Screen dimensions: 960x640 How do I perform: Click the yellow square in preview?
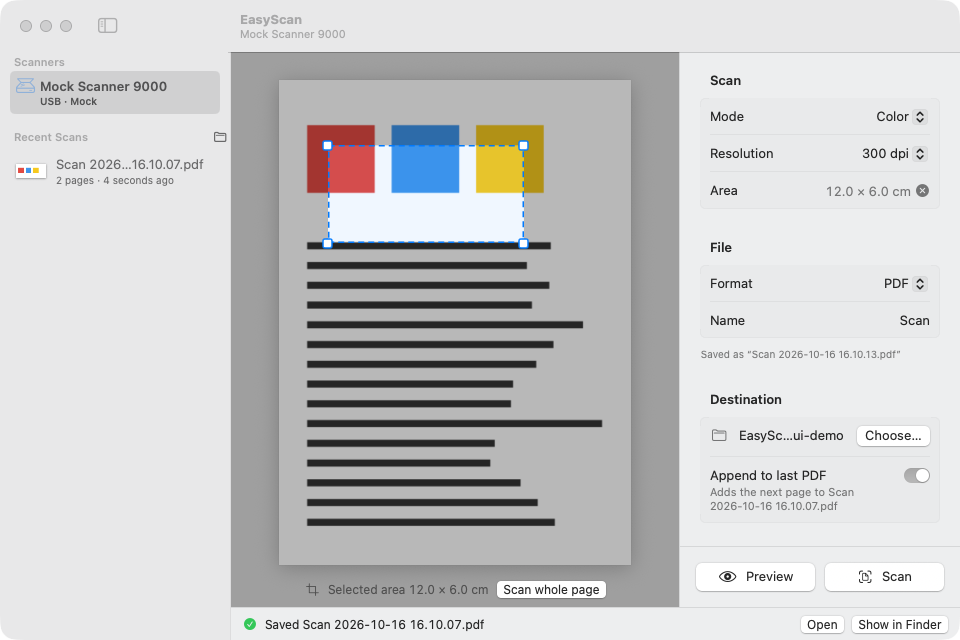tap(509, 159)
